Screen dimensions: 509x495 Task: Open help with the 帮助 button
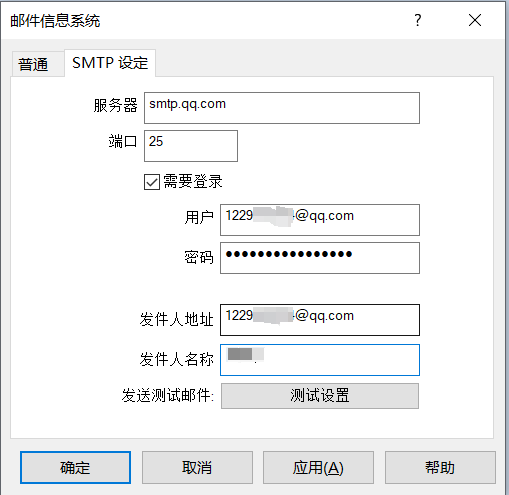click(x=440, y=467)
